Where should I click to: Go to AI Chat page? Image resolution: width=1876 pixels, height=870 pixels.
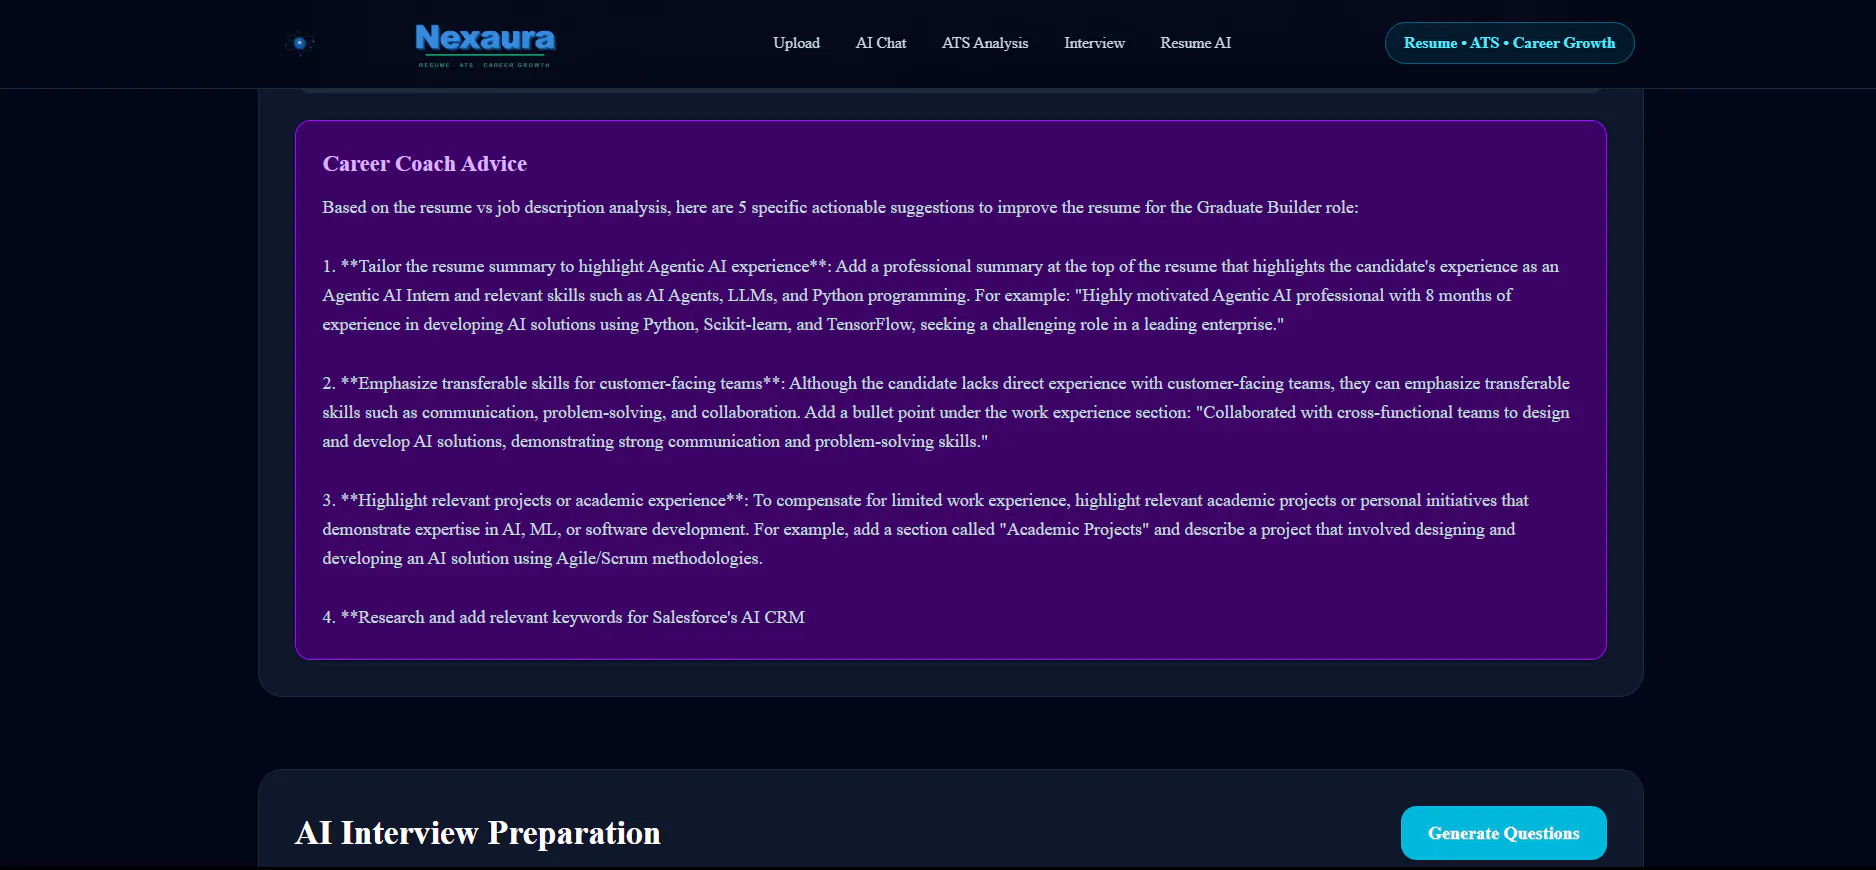(881, 43)
